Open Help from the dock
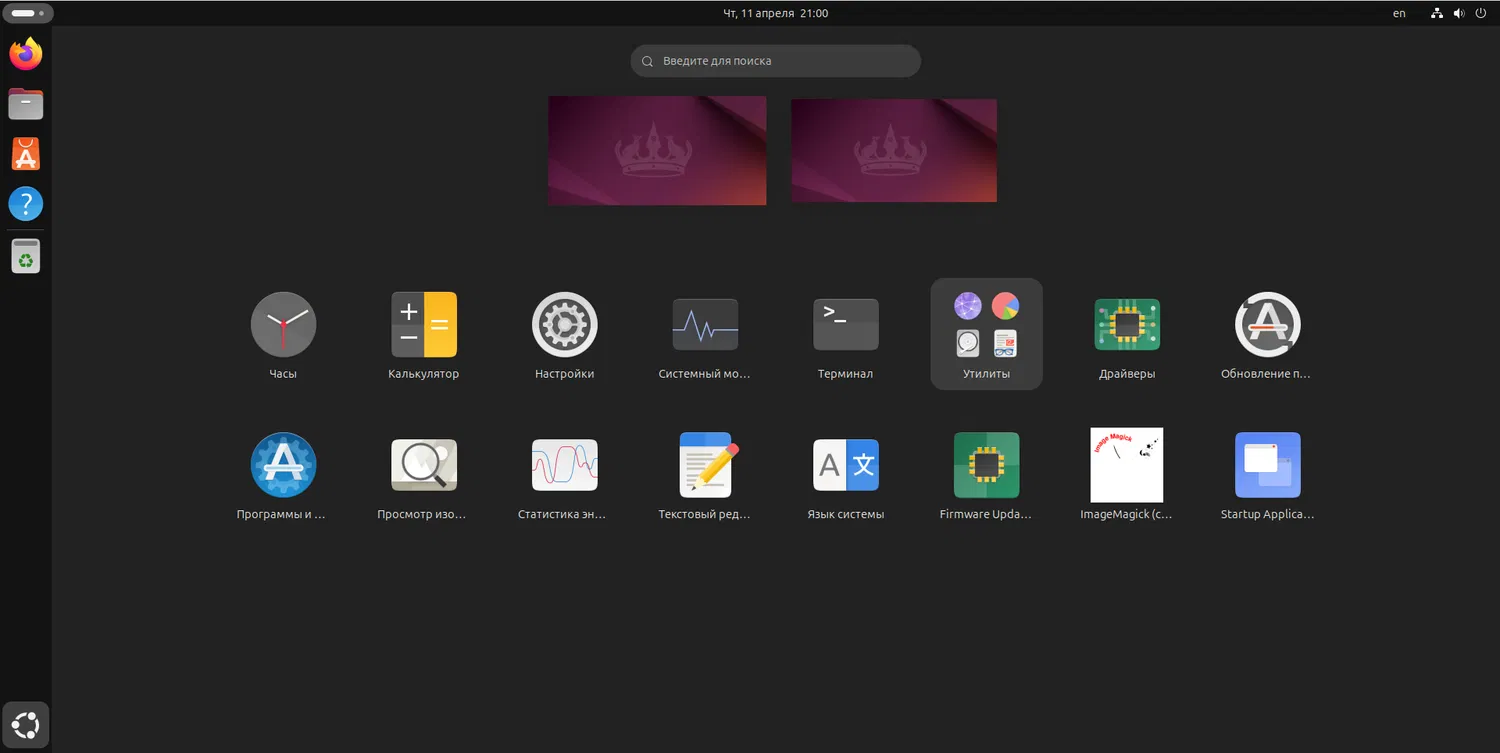 click(26, 204)
